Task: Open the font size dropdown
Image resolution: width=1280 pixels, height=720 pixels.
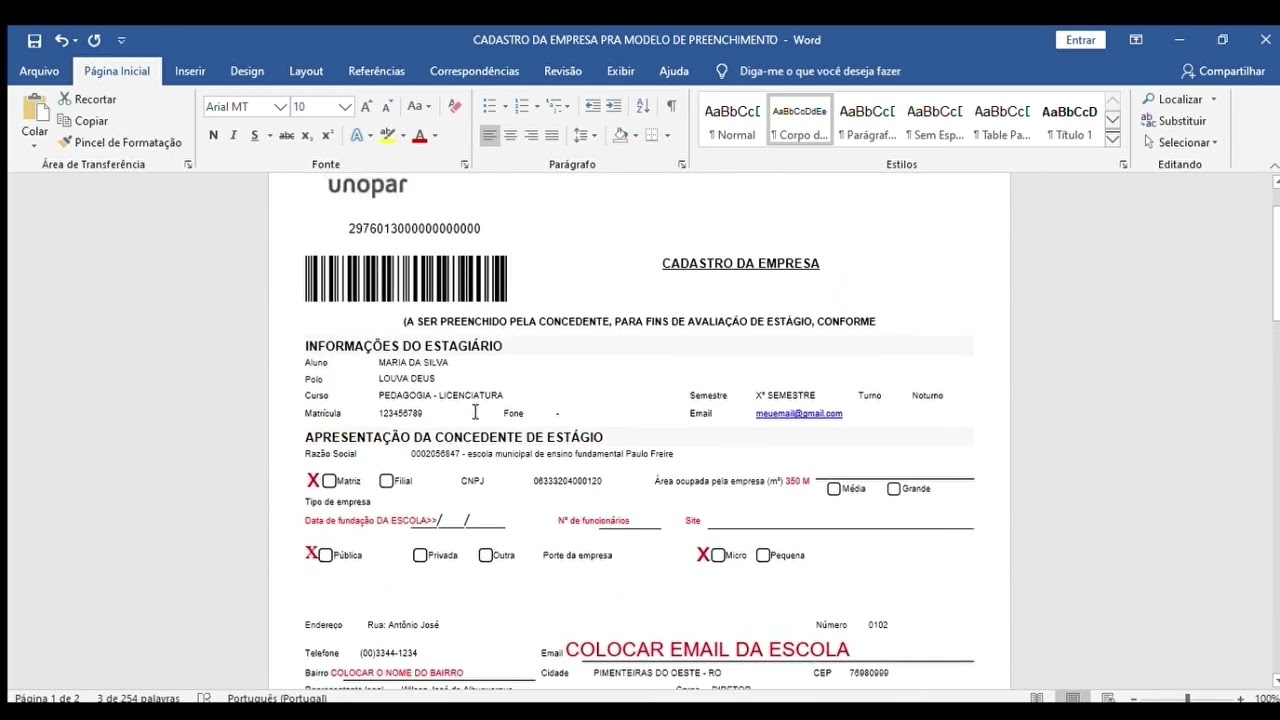Action: [345, 107]
